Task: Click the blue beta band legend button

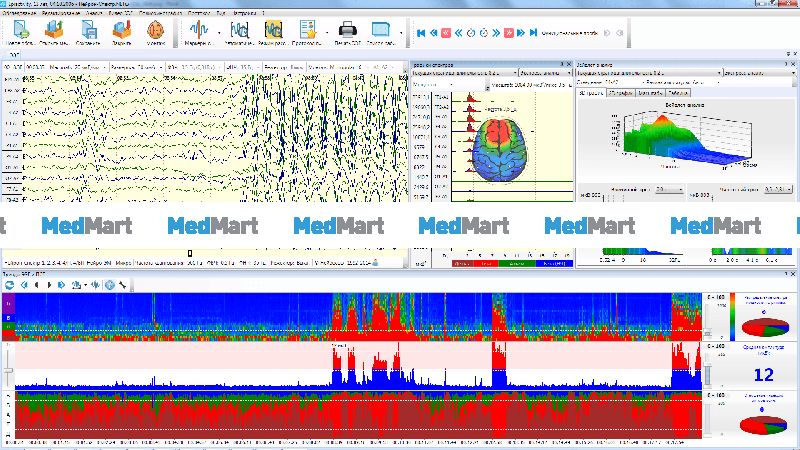Action: [x=554, y=264]
